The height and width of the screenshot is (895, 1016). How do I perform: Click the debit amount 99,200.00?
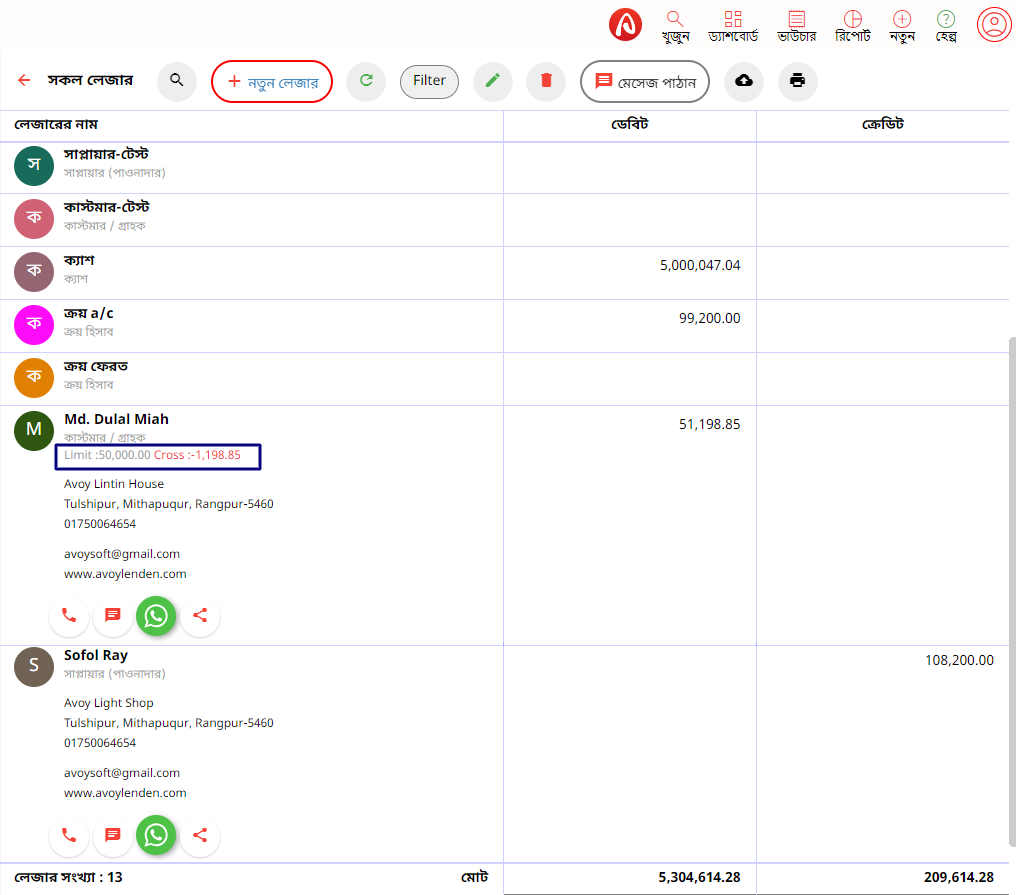pos(710,319)
